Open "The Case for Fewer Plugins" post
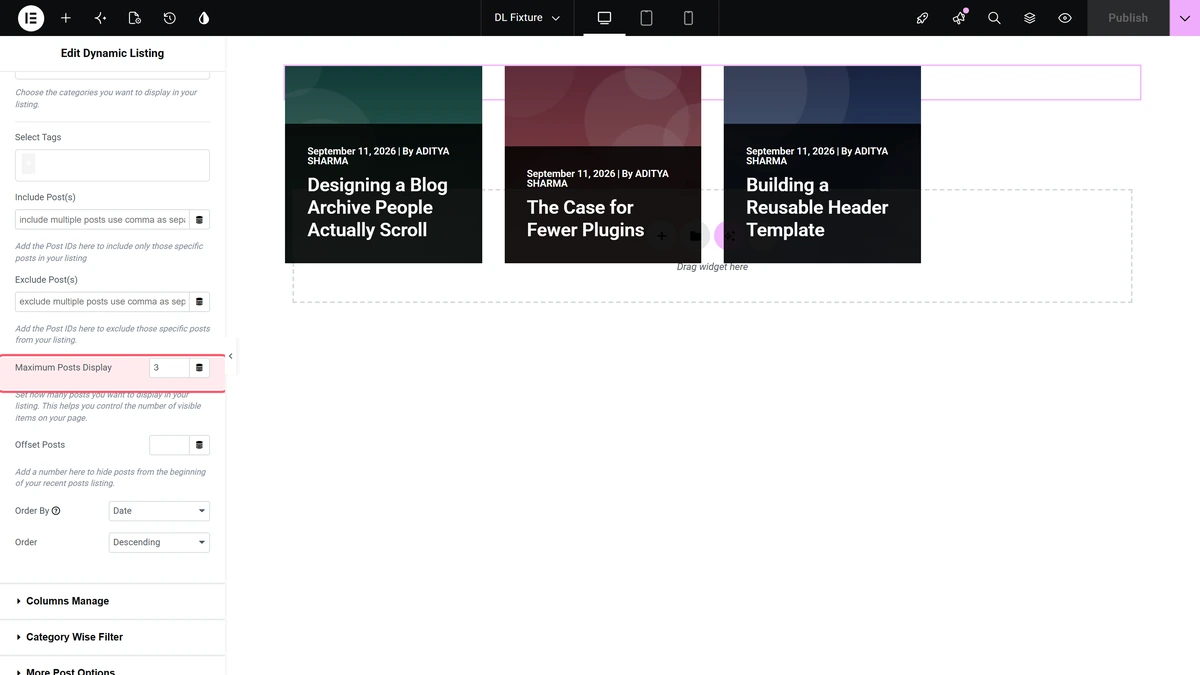 pyautogui.click(x=585, y=219)
